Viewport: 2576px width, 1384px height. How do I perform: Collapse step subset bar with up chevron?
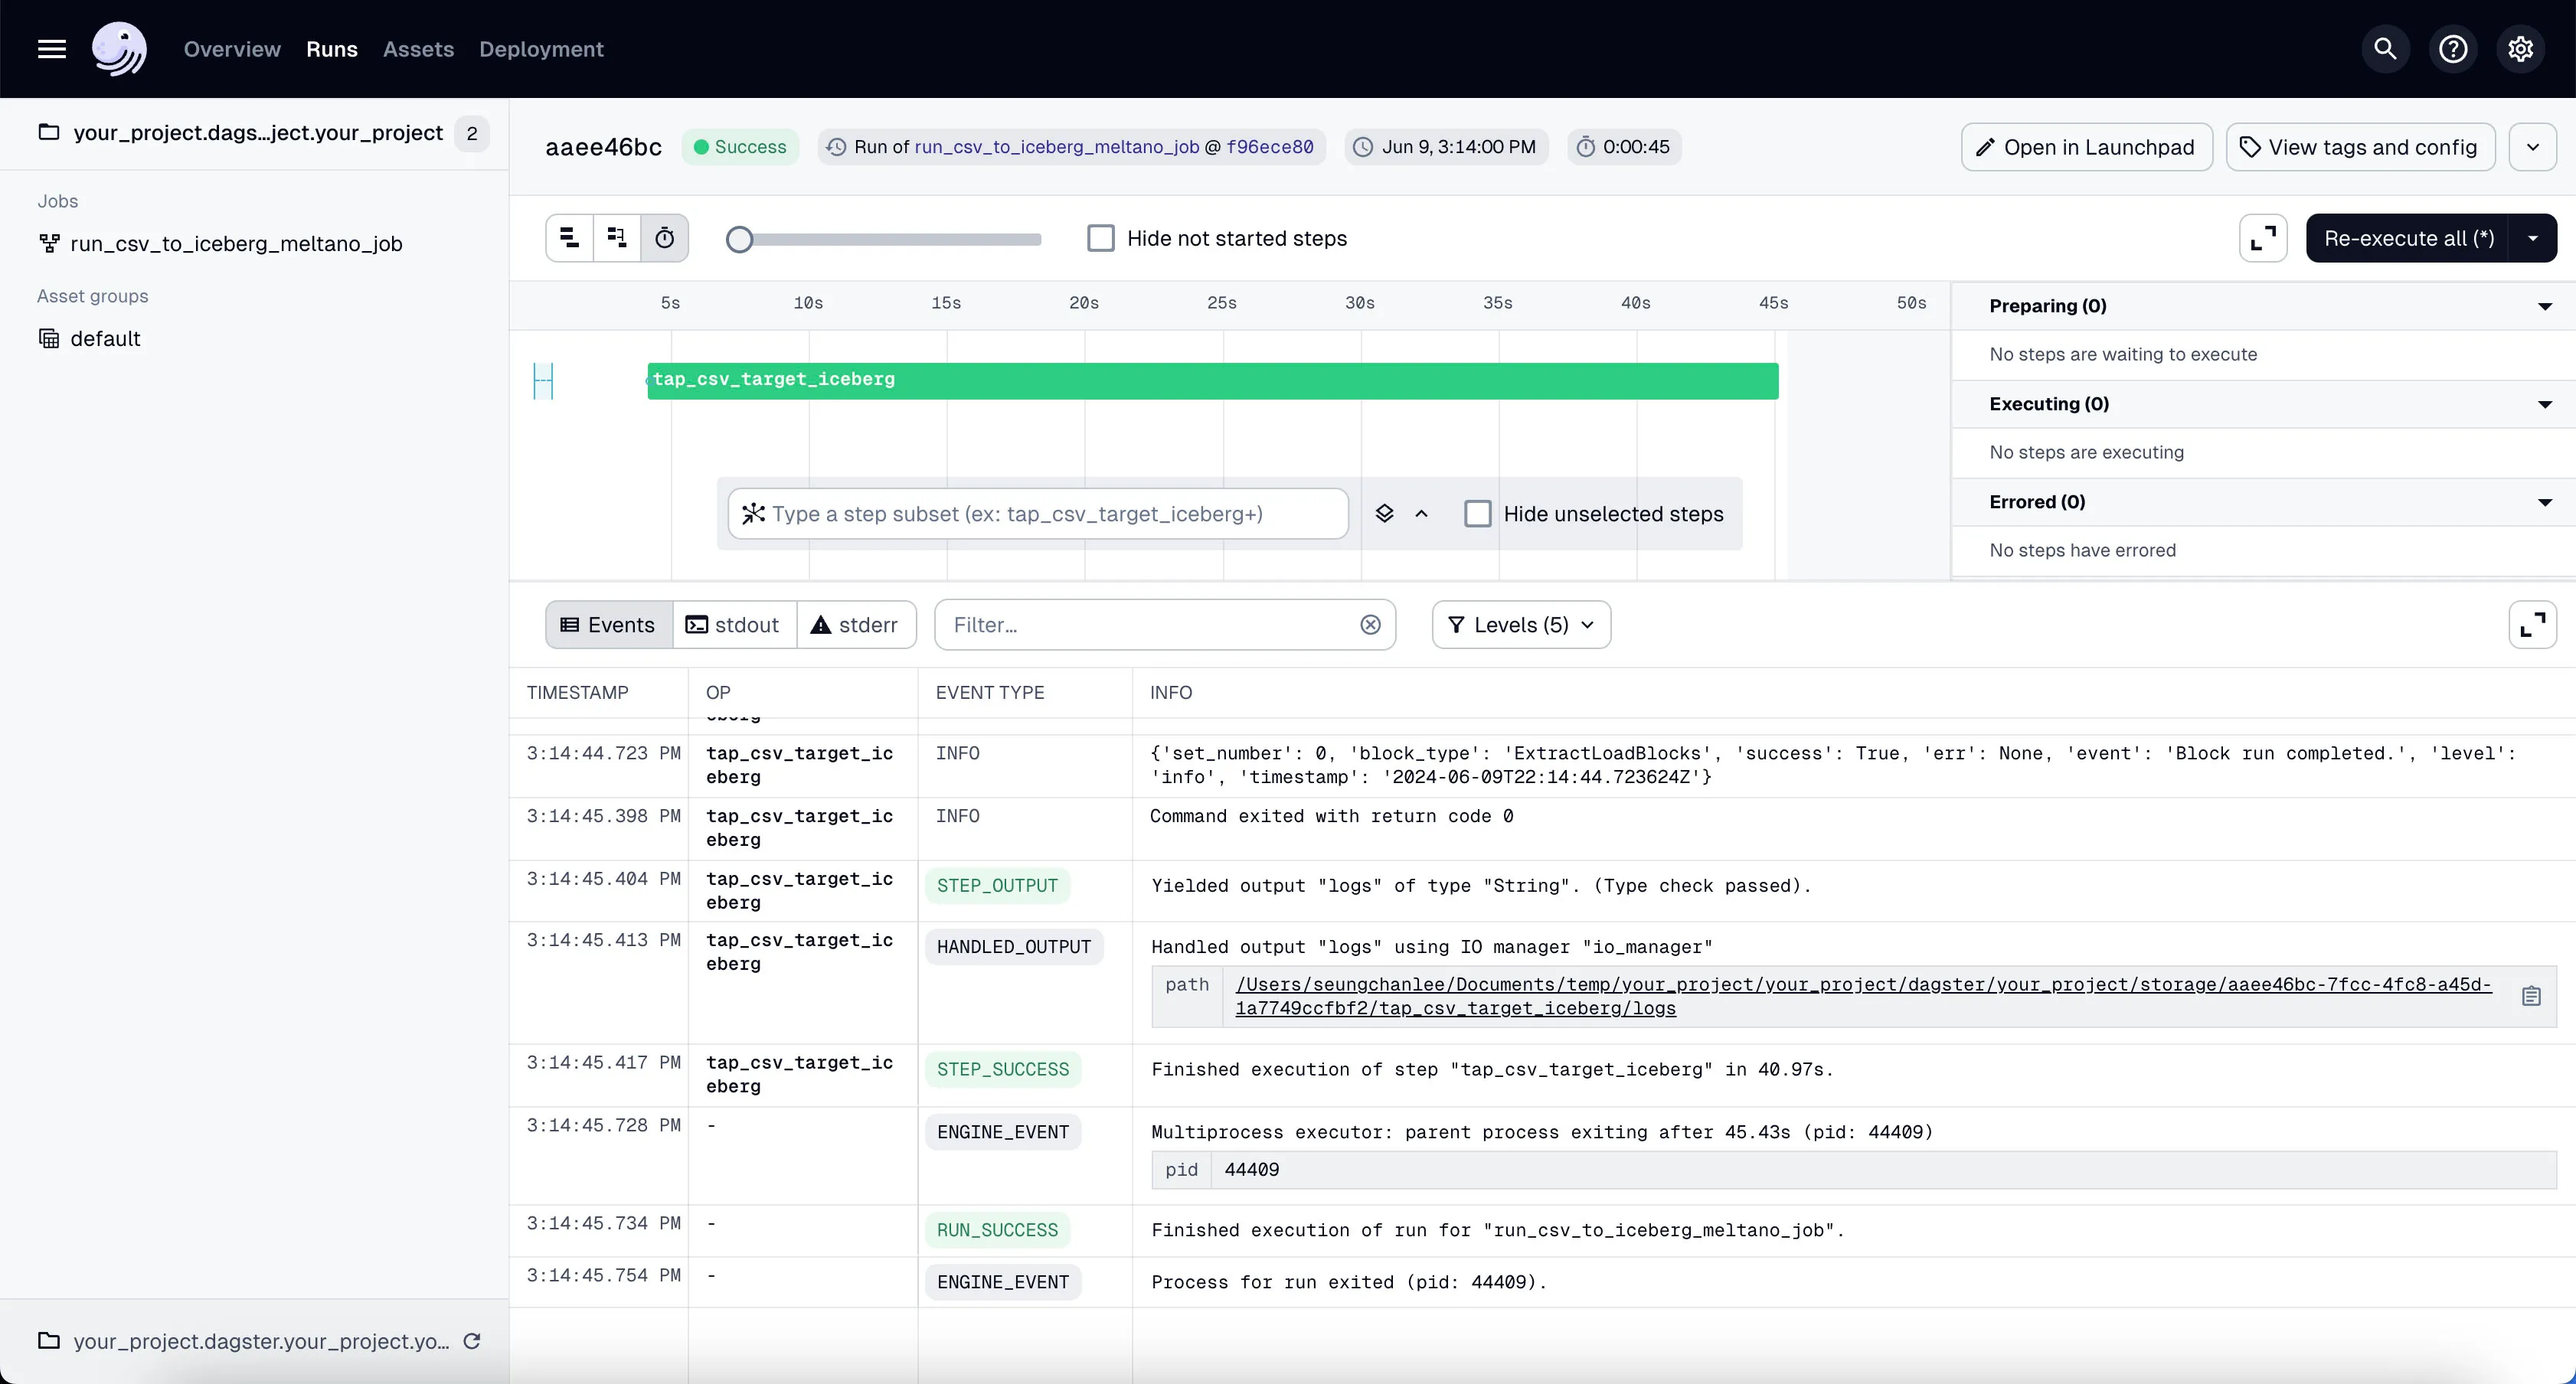tap(1421, 514)
